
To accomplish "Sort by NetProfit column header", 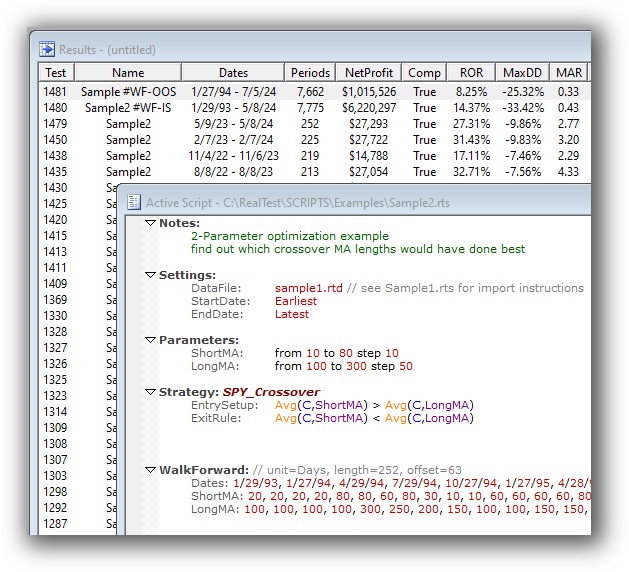I will pyautogui.click(x=370, y=72).
